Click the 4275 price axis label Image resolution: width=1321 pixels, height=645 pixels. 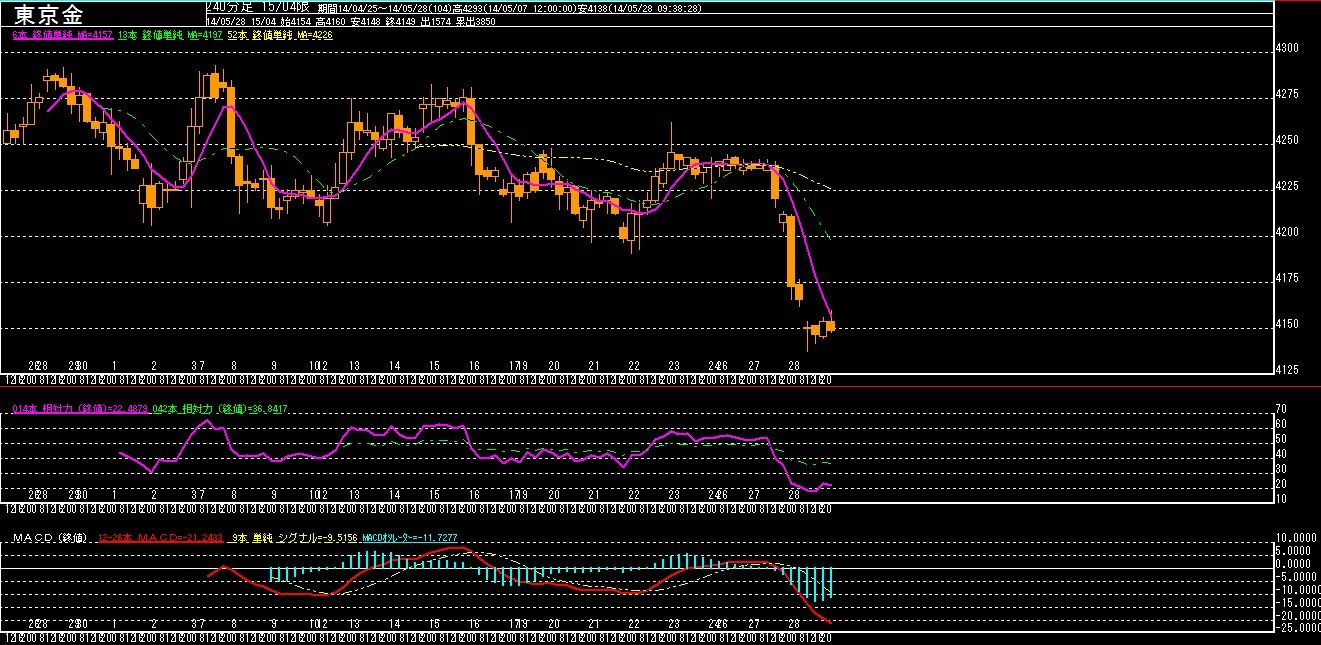point(1289,94)
